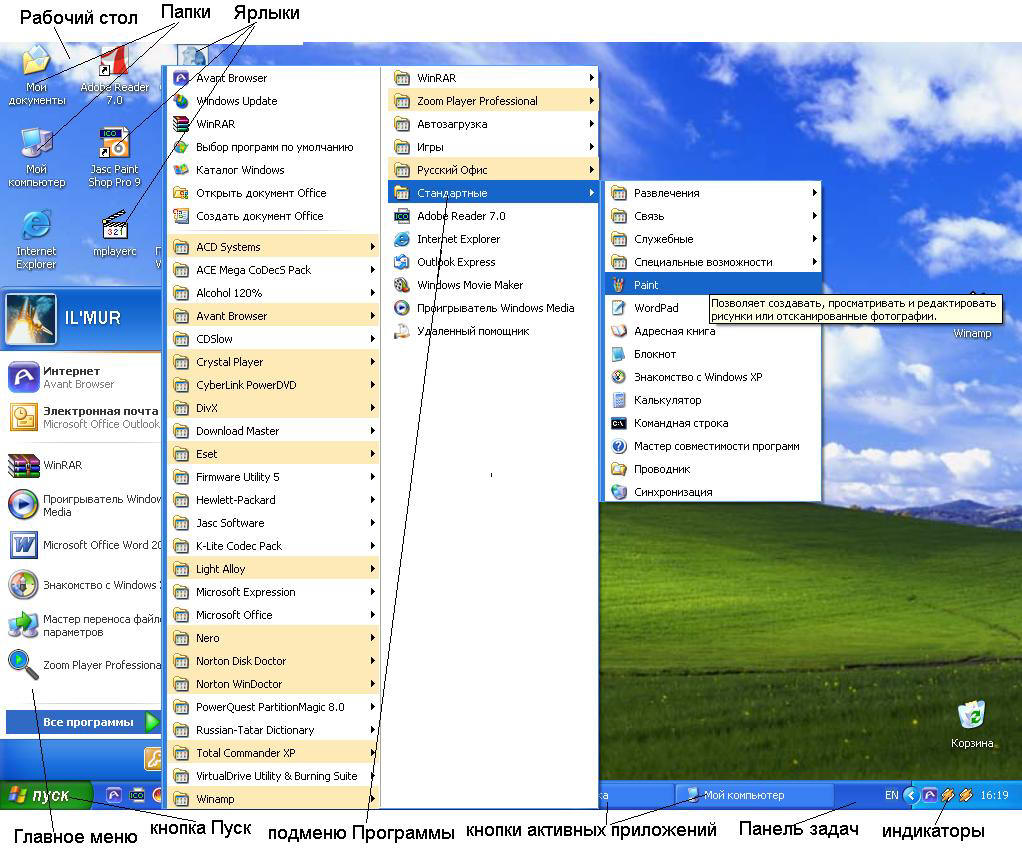Expand the Развлечения submenu arrow
1022x852 pixels.
coord(814,193)
